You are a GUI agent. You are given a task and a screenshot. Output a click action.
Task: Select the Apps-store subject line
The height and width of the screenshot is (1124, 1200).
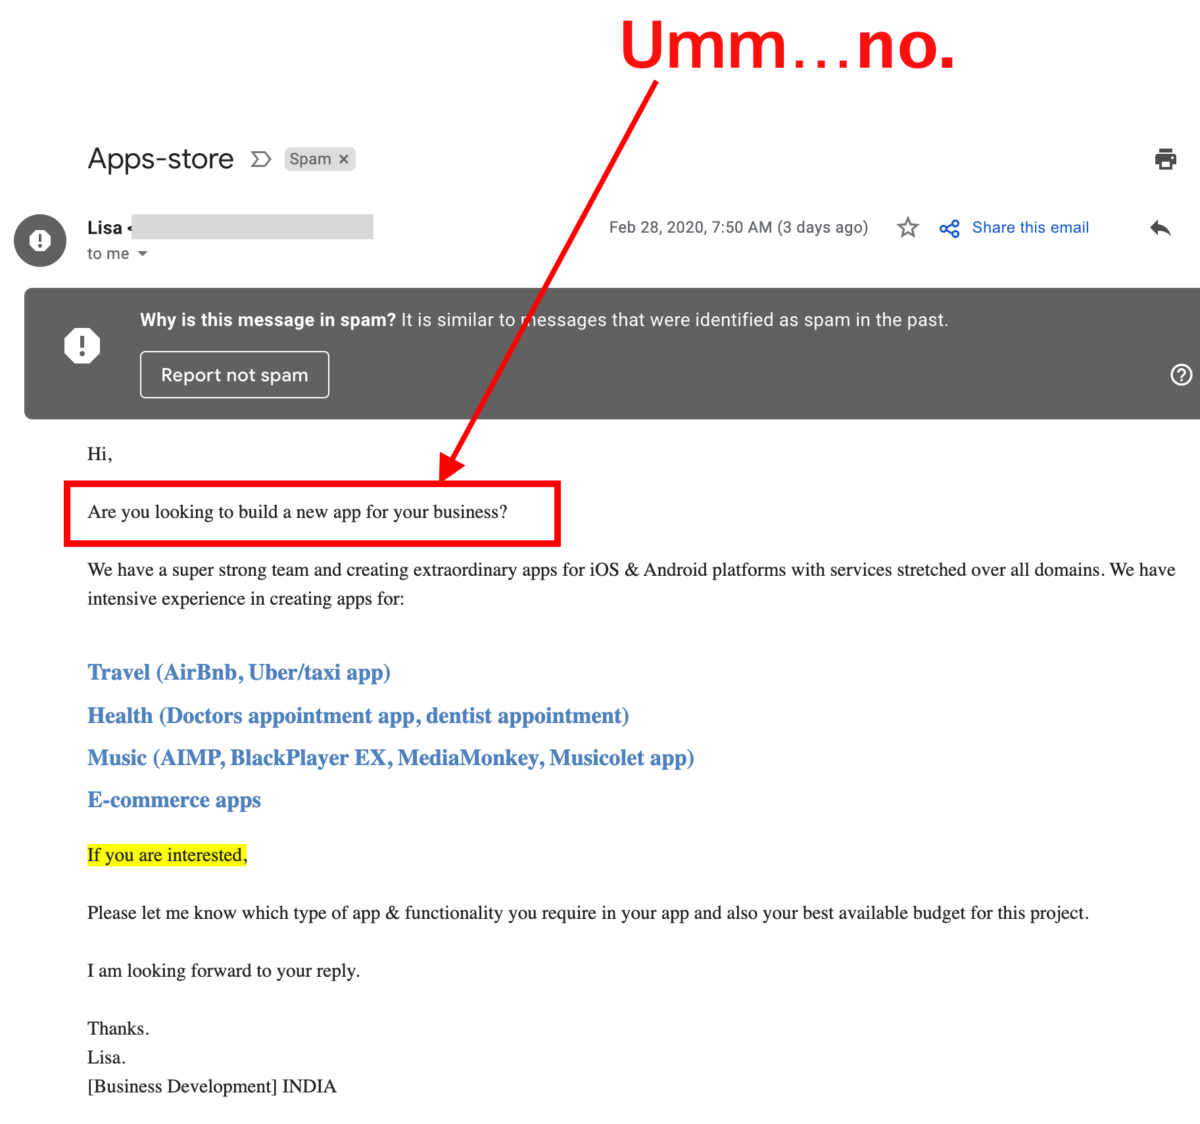[160, 158]
